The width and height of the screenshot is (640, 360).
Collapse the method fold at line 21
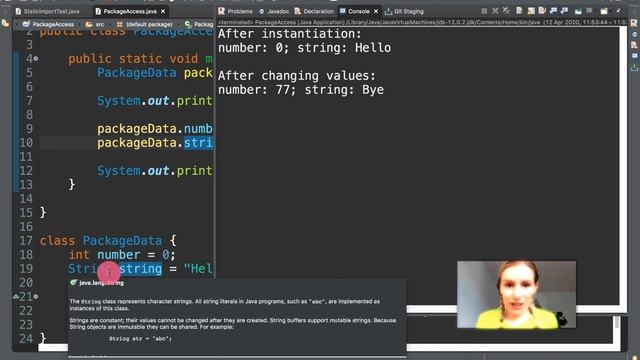[x=36, y=296]
